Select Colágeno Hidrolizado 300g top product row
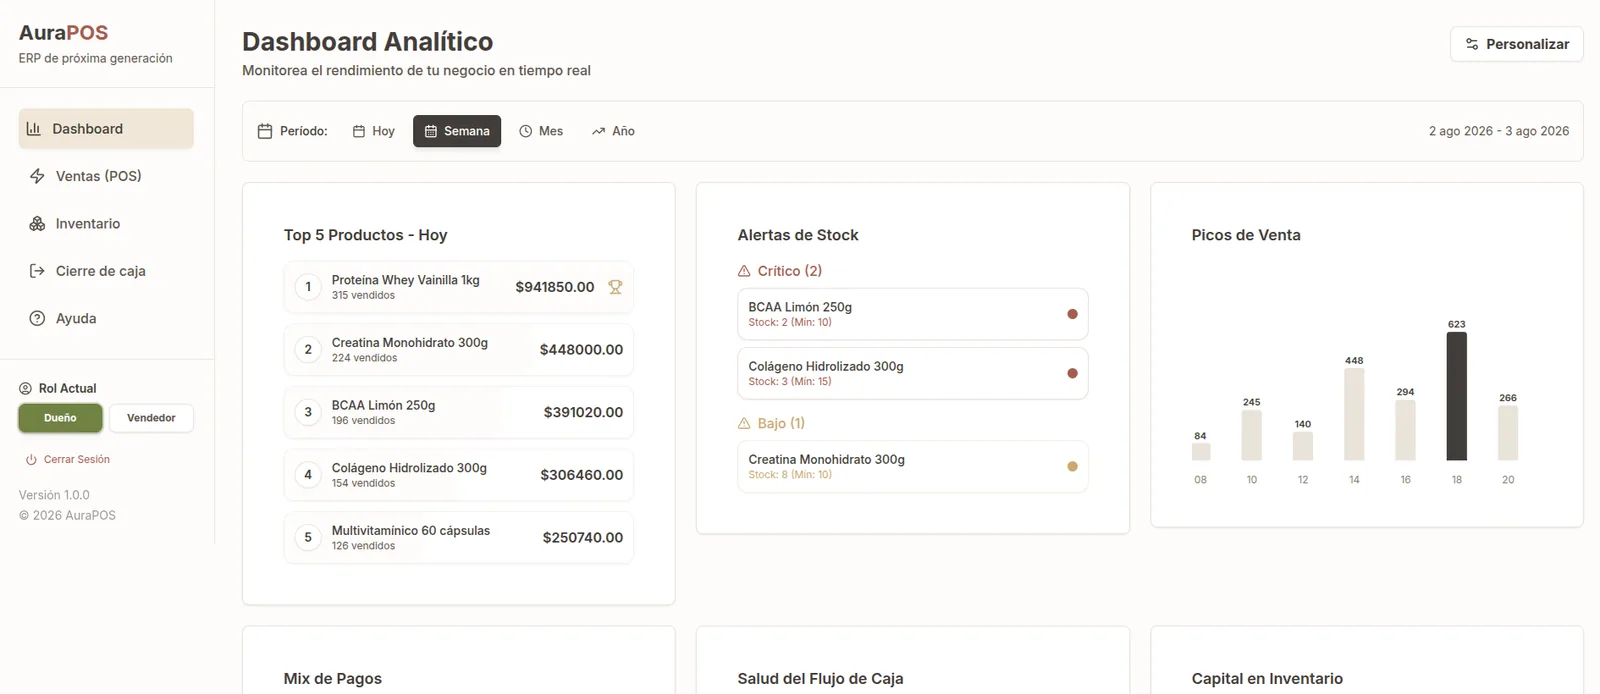The image size is (1600, 694). (459, 475)
